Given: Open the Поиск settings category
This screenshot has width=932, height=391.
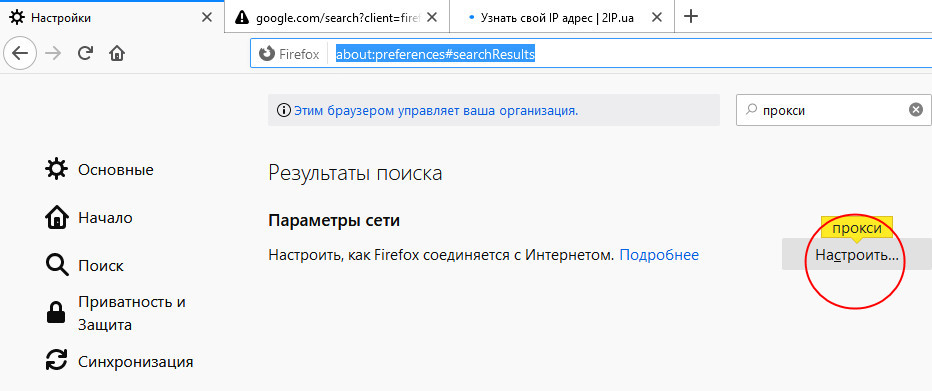Looking at the screenshot, I should (85, 265).
